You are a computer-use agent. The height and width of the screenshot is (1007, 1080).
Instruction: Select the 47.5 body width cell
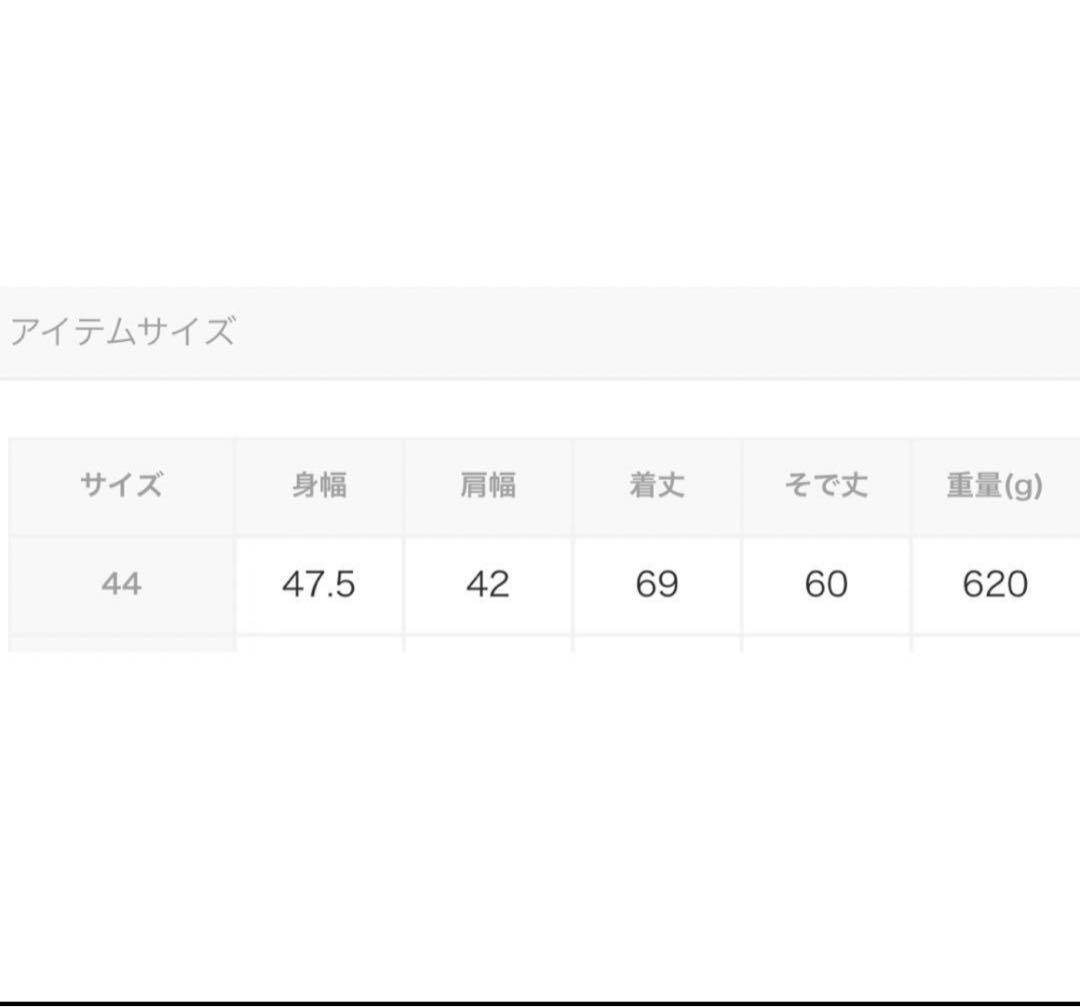click(319, 585)
